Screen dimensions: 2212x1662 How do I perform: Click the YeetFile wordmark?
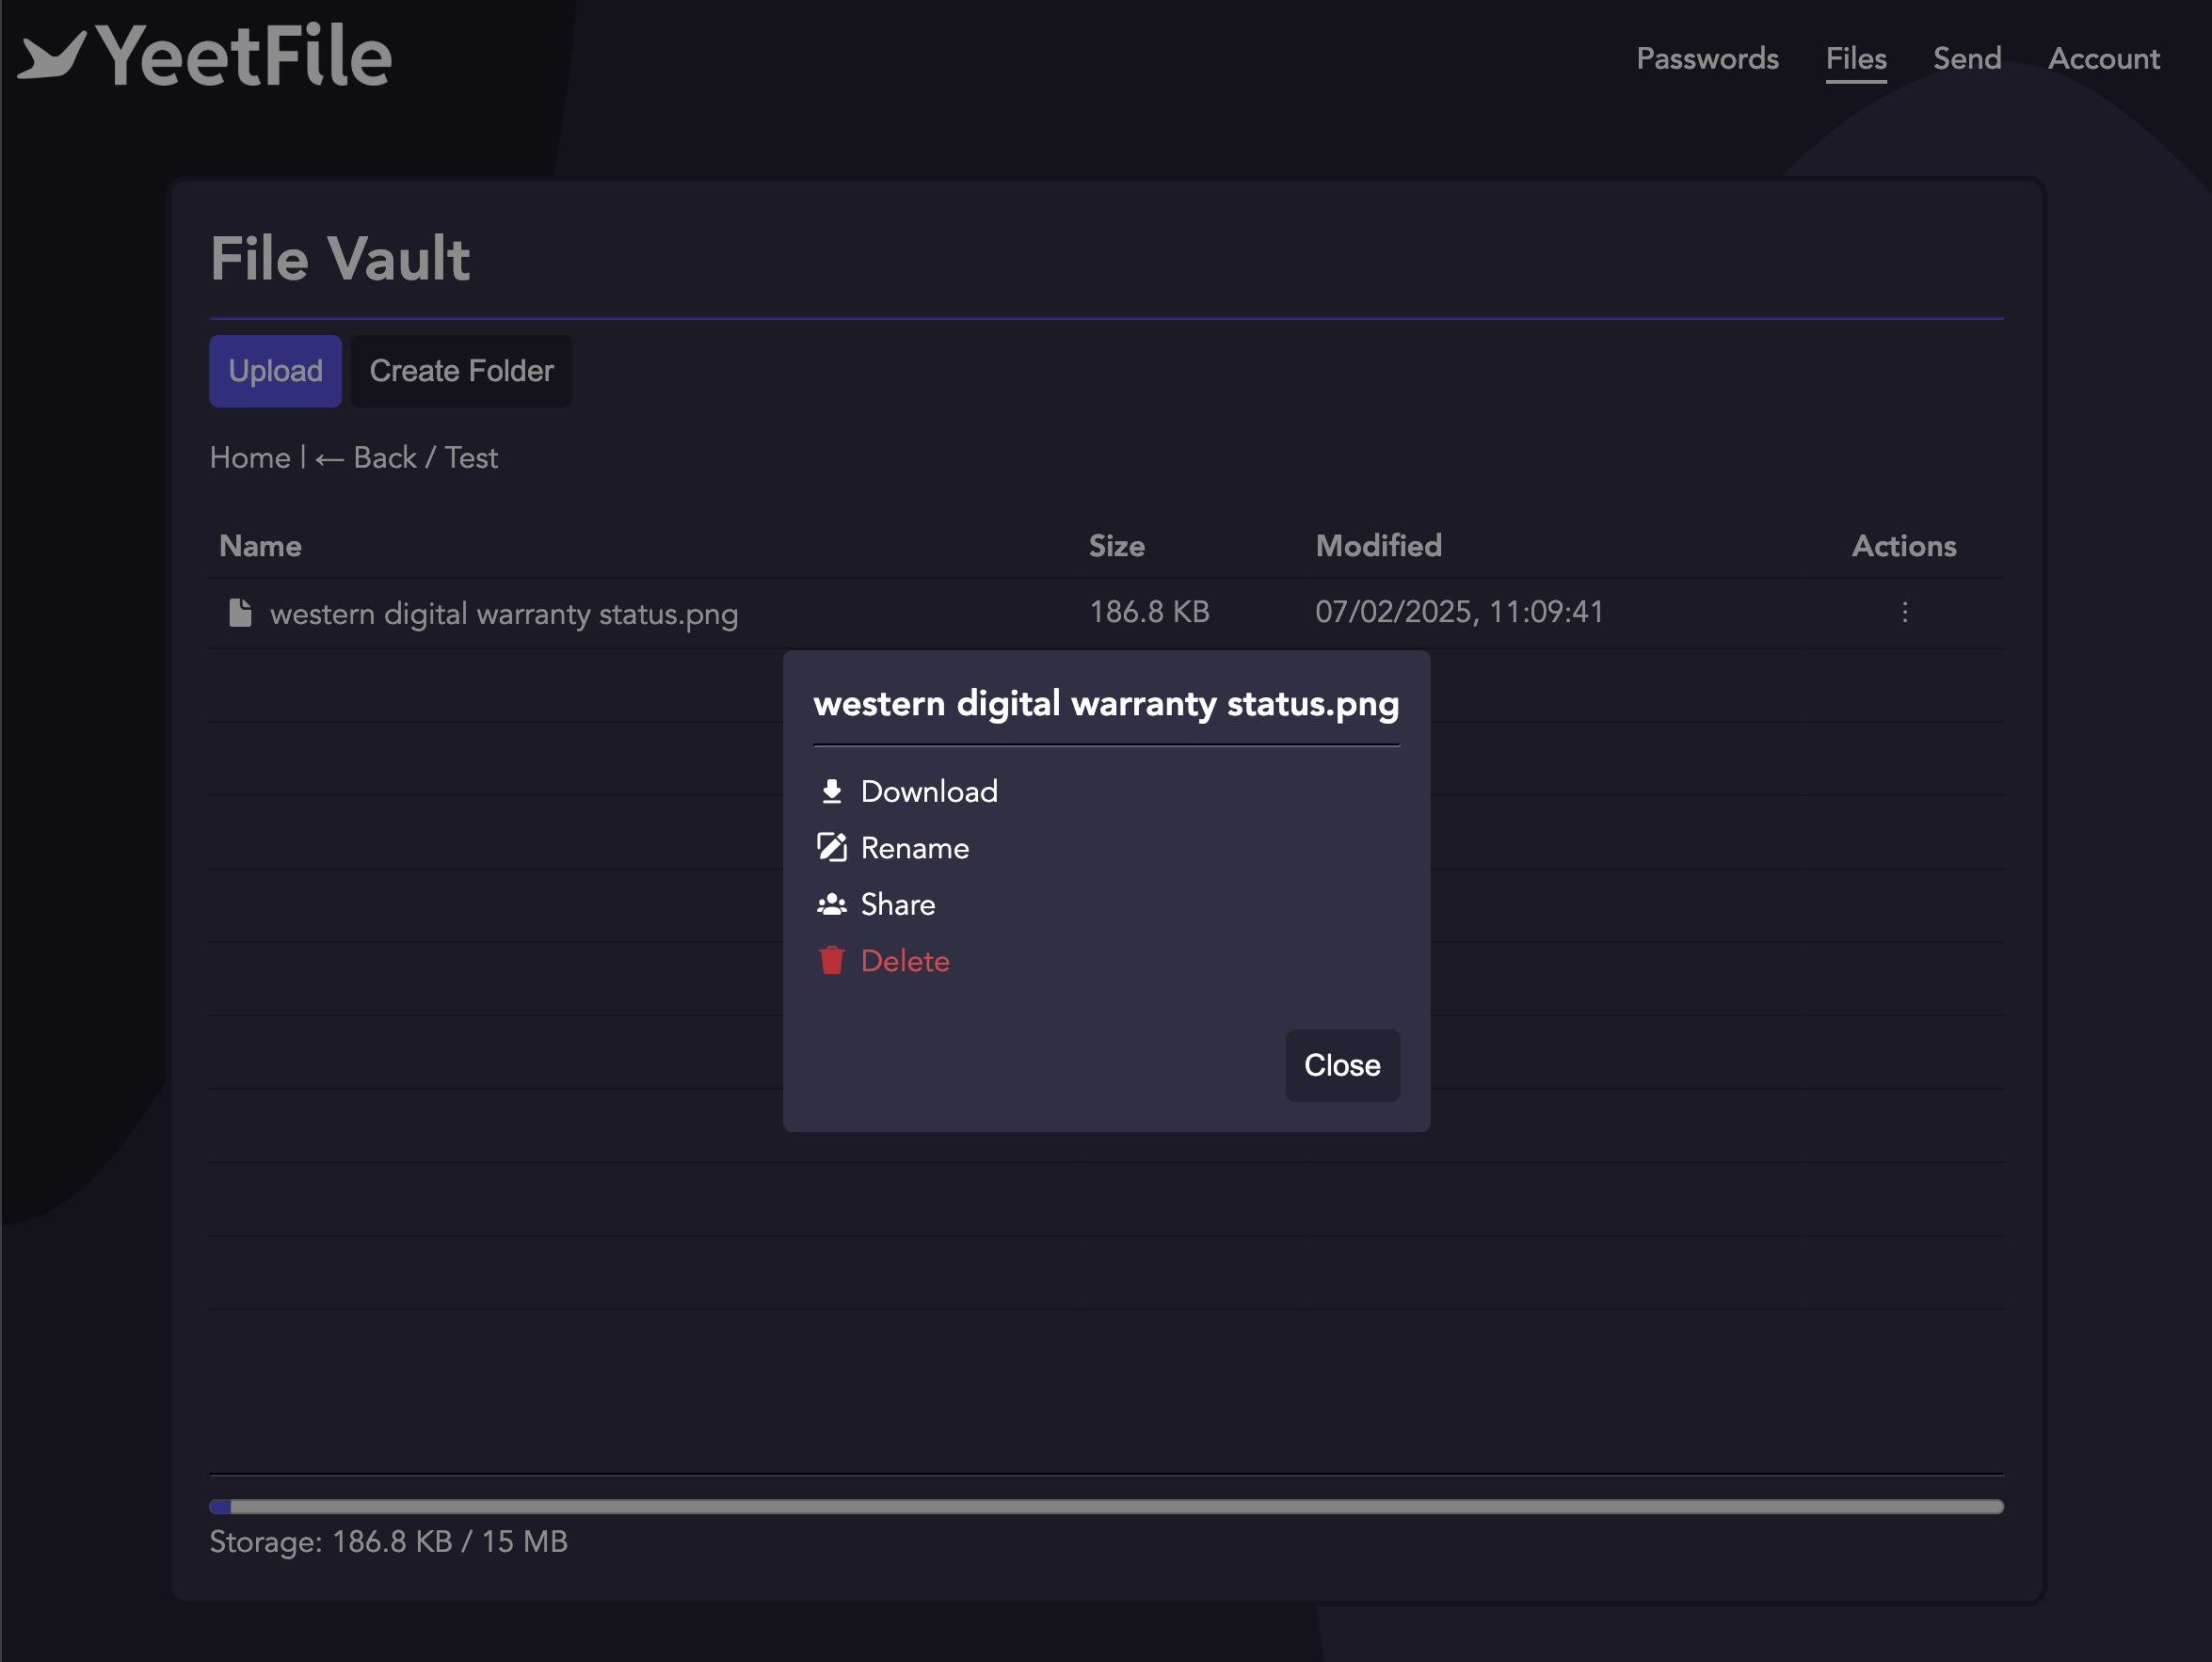[x=243, y=56]
